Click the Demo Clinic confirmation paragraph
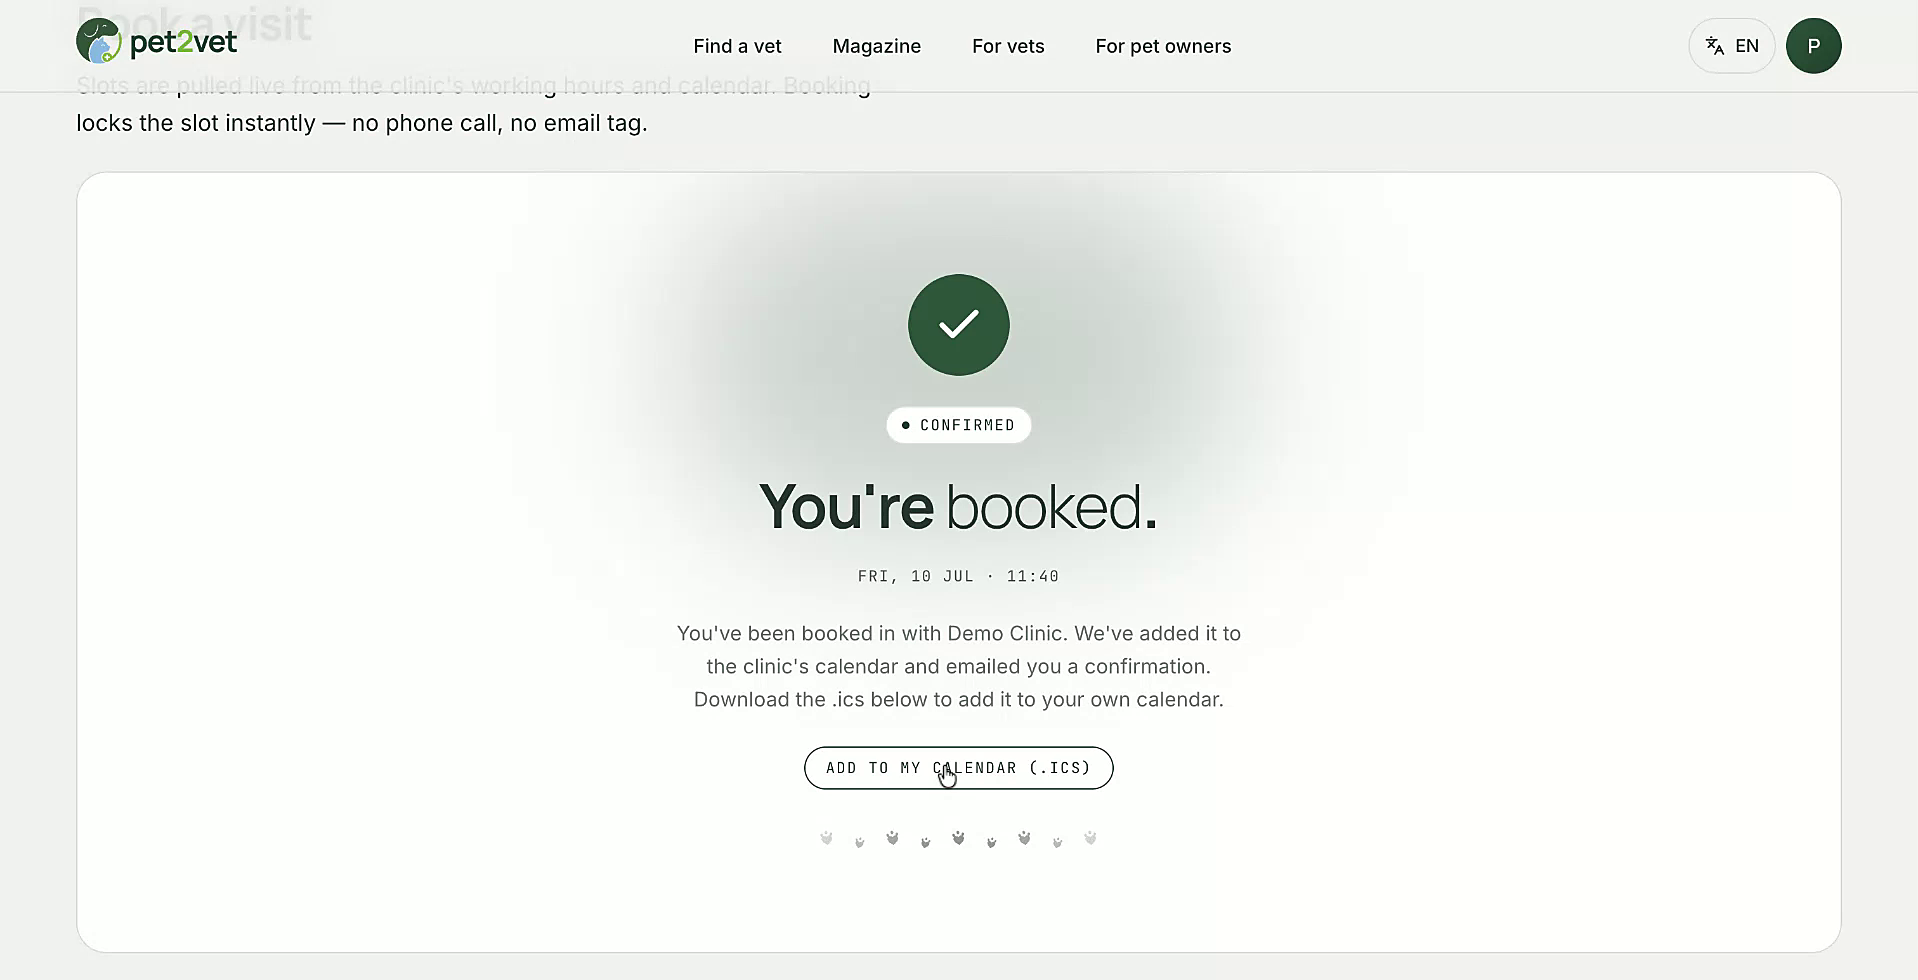This screenshot has width=1918, height=980. 958,666
